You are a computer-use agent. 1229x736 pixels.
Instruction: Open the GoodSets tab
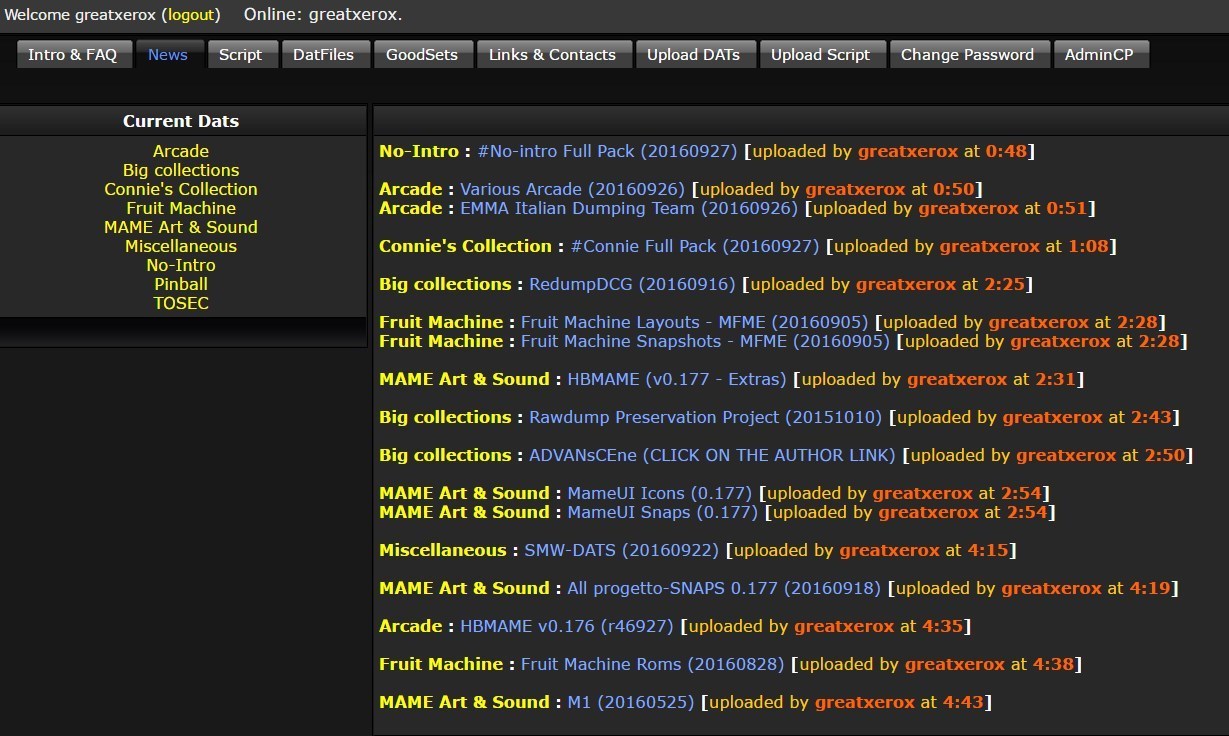pyautogui.click(x=422, y=55)
